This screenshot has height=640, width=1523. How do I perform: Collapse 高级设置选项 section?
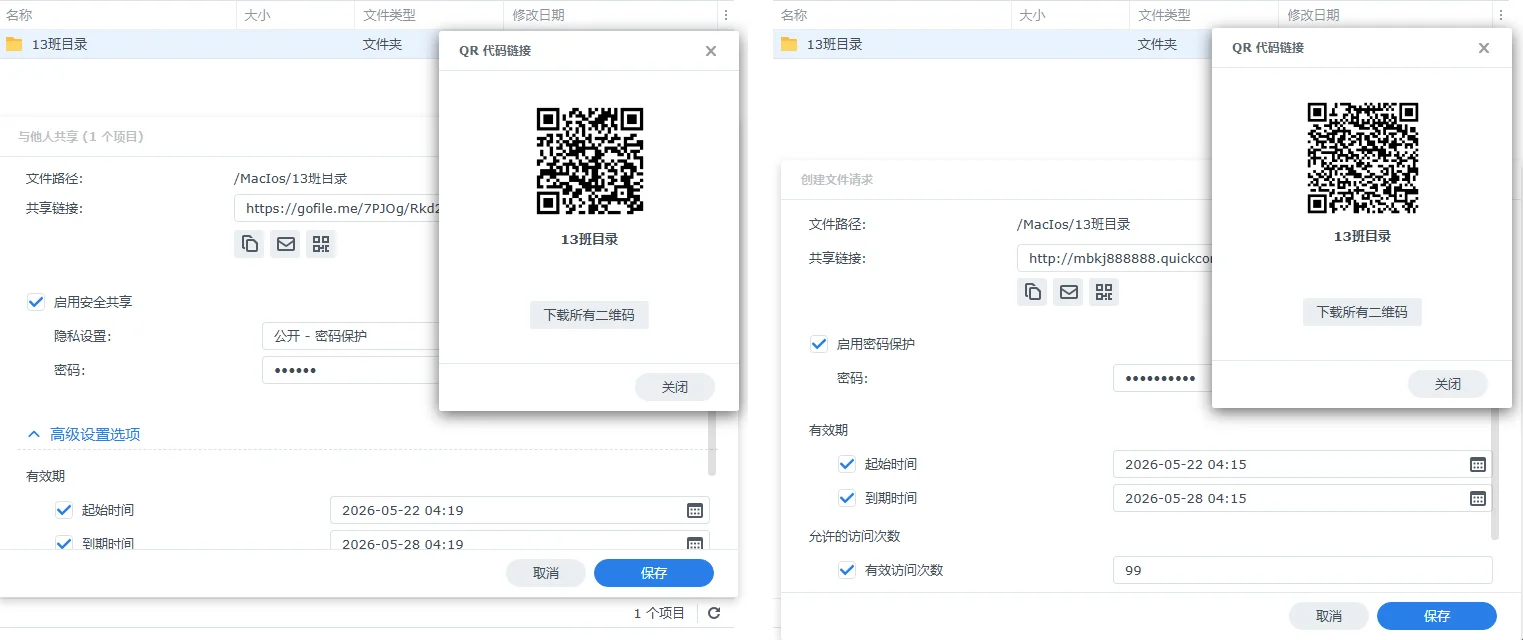click(x=84, y=434)
